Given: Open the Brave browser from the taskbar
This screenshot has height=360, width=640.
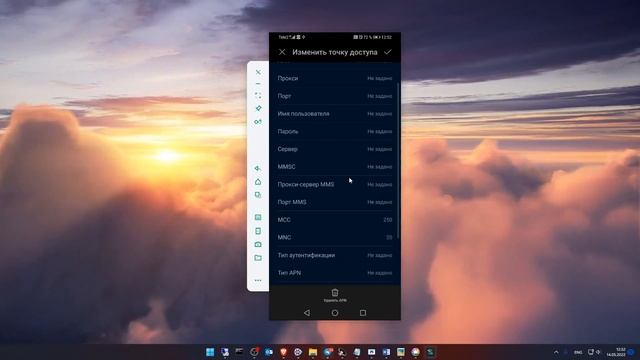Looking at the screenshot, I should (283, 352).
